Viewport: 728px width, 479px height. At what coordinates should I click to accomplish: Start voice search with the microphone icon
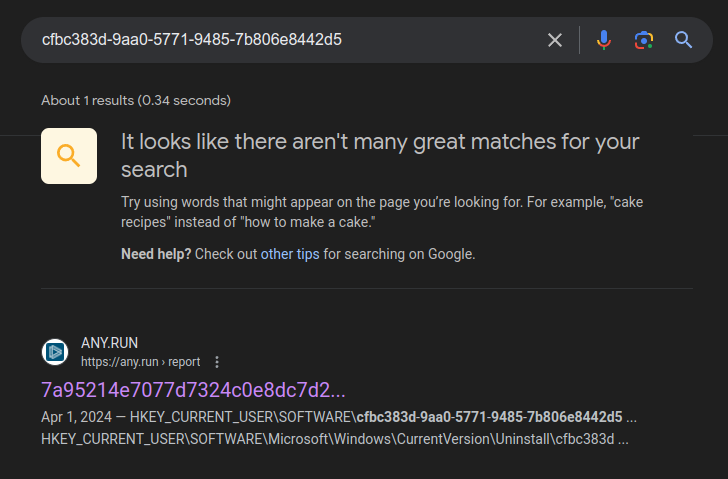(603, 40)
